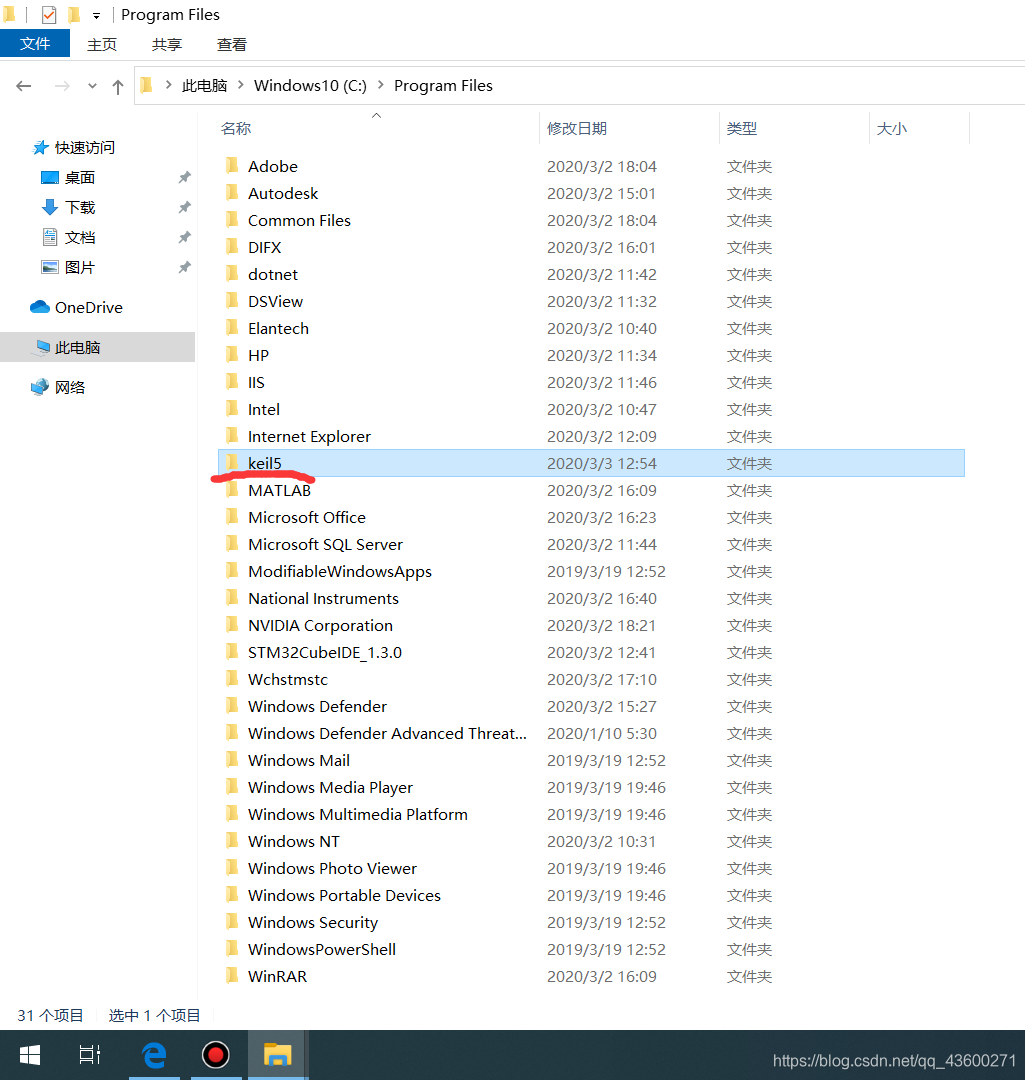Select the keil5 folder icon
This screenshot has width=1025, height=1080.
(x=232, y=463)
